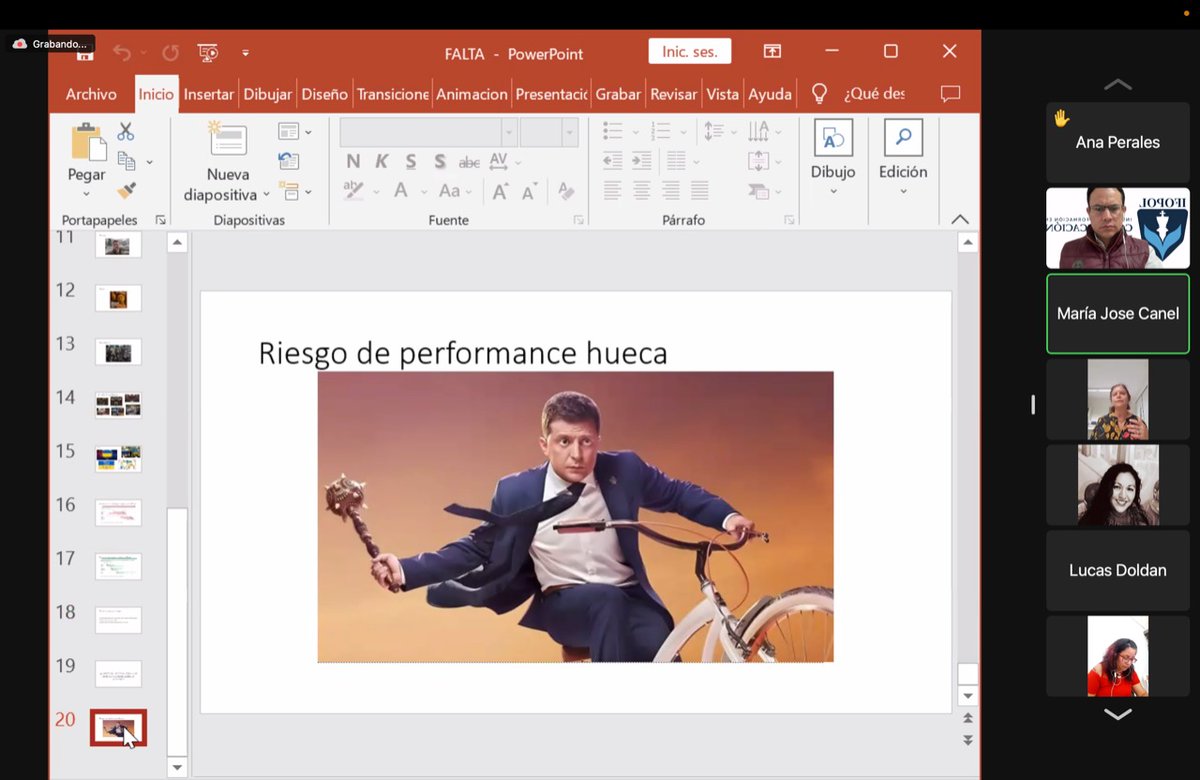Collapse the ribbon with the chevron

pos(960,219)
